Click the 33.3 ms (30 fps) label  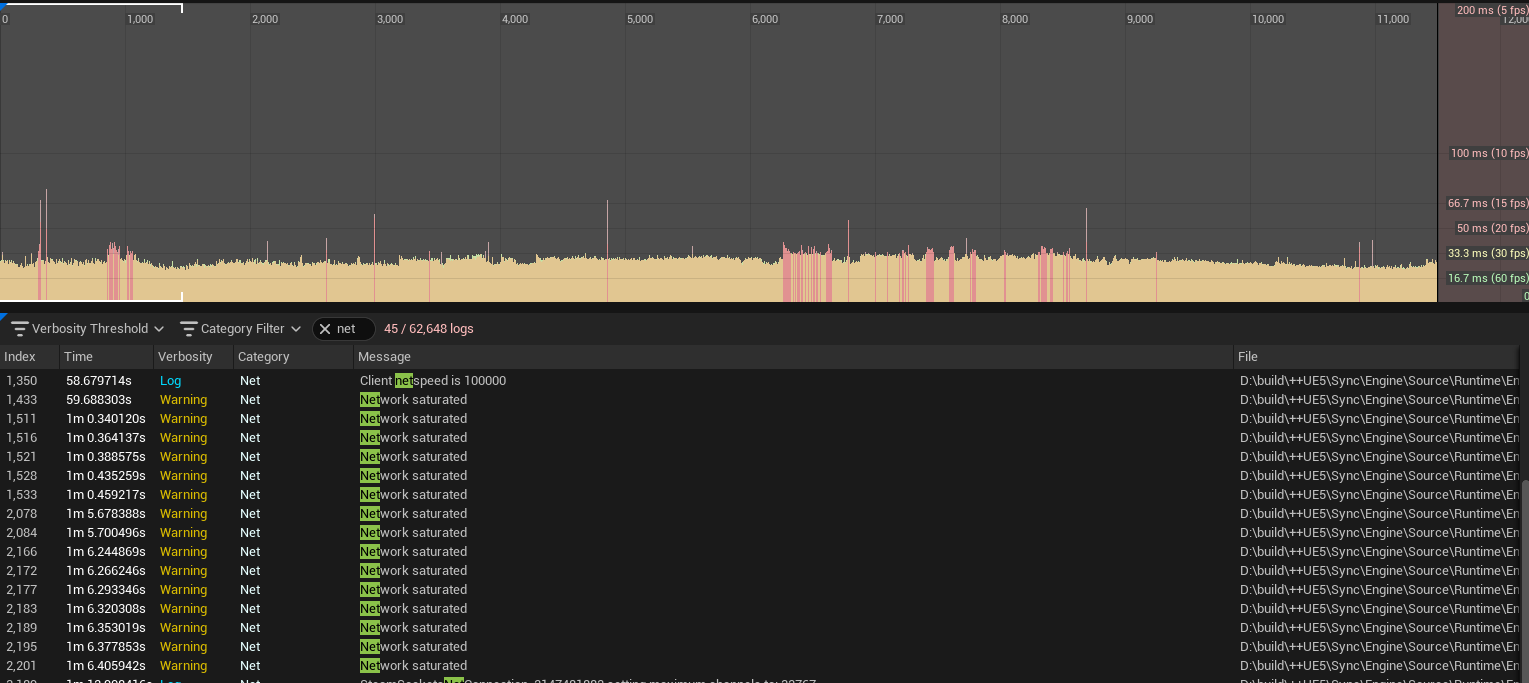point(1487,253)
